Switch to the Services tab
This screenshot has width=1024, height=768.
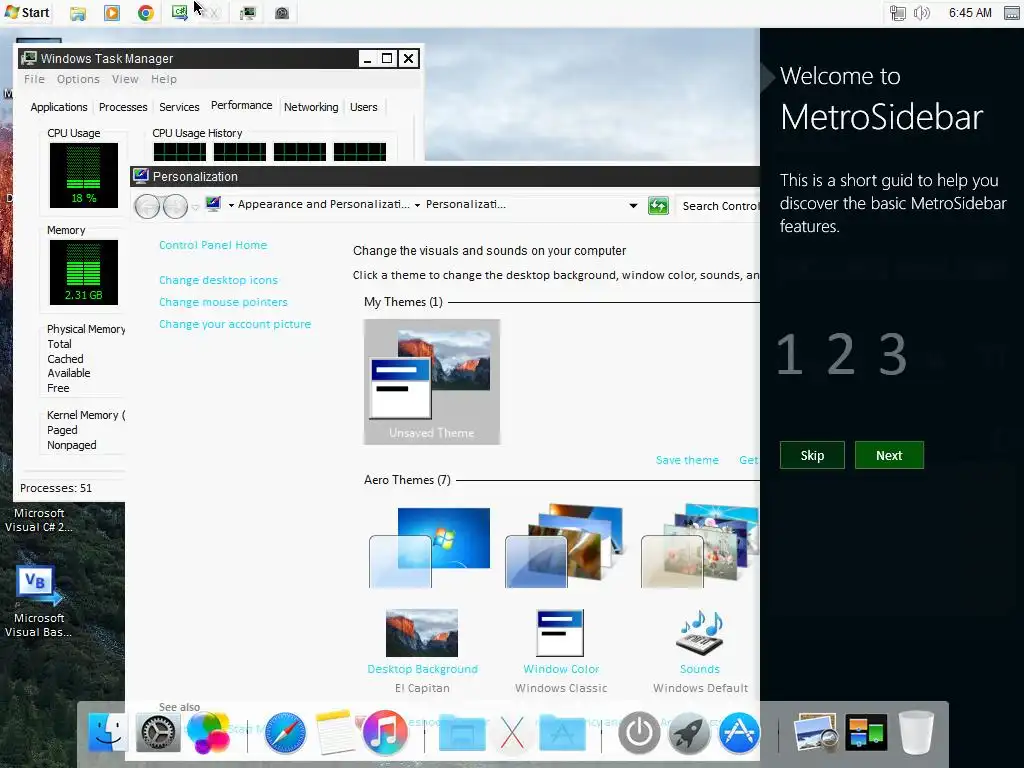179,107
